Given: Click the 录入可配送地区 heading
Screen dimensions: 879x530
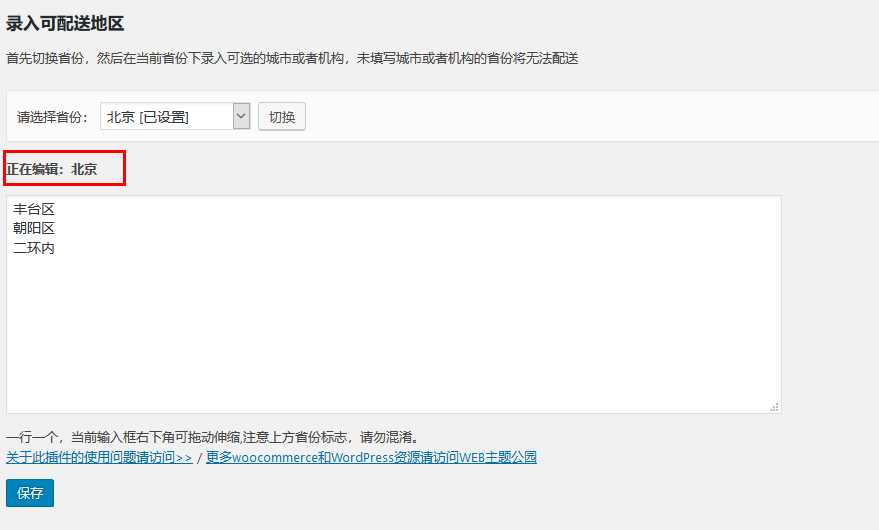Looking at the screenshot, I should coord(65,24).
